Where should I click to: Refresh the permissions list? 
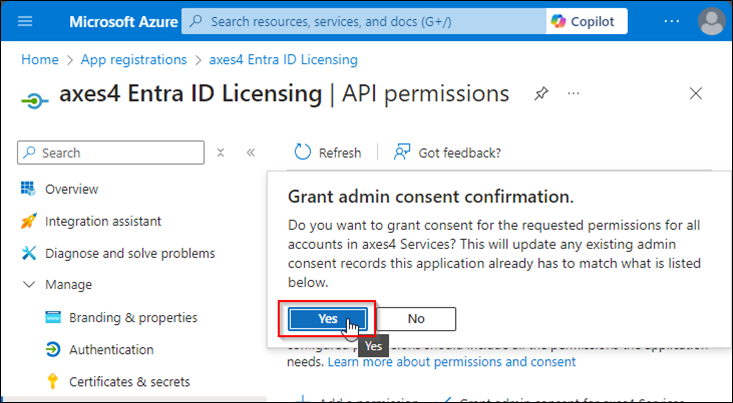pos(328,153)
